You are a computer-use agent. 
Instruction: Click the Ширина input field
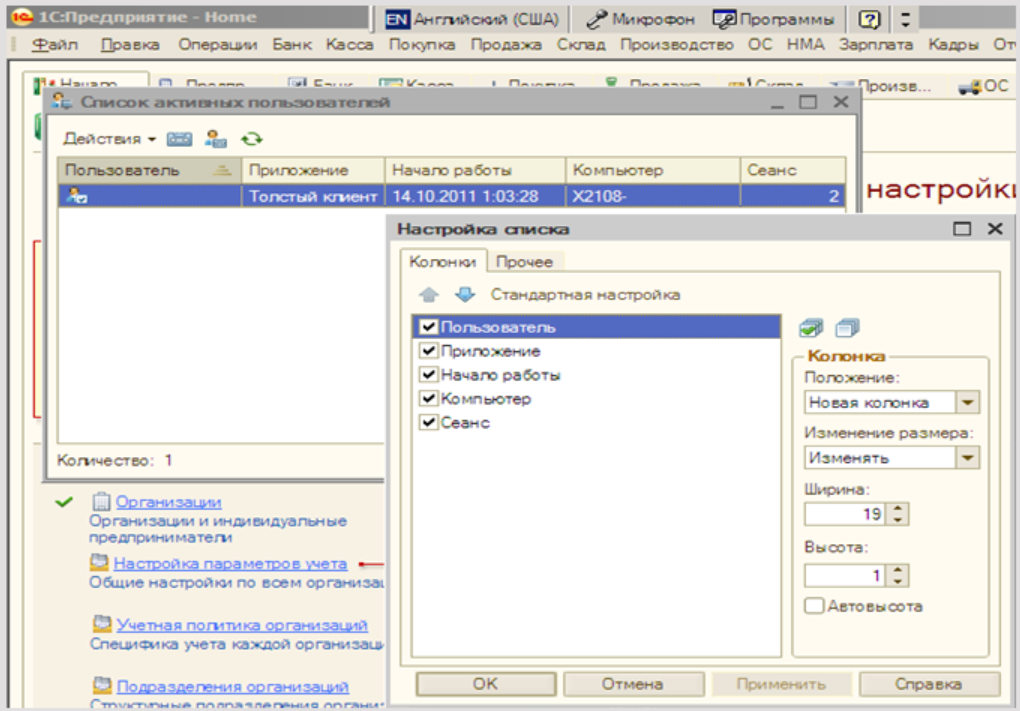click(845, 514)
